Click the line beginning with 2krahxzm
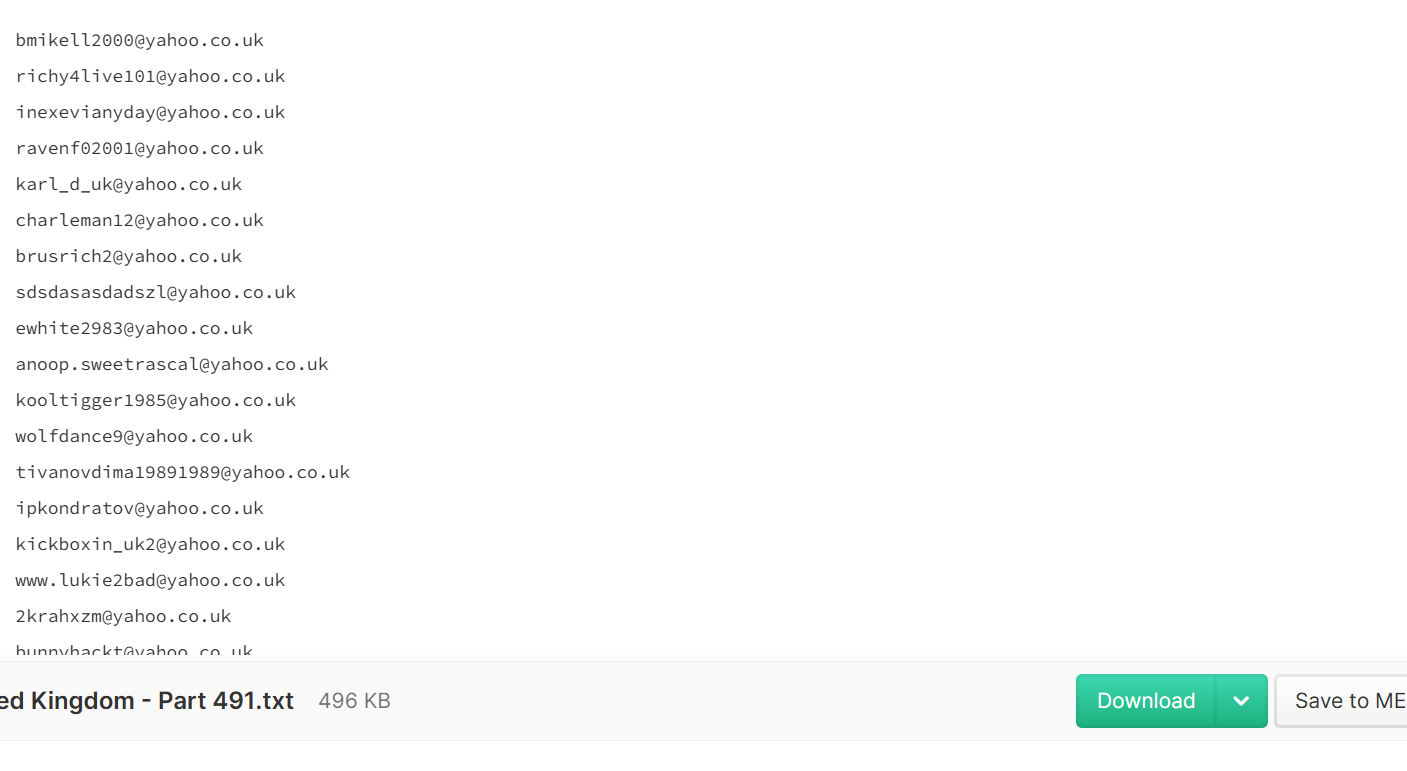The height and width of the screenshot is (771, 1407). [x=124, y=617]
